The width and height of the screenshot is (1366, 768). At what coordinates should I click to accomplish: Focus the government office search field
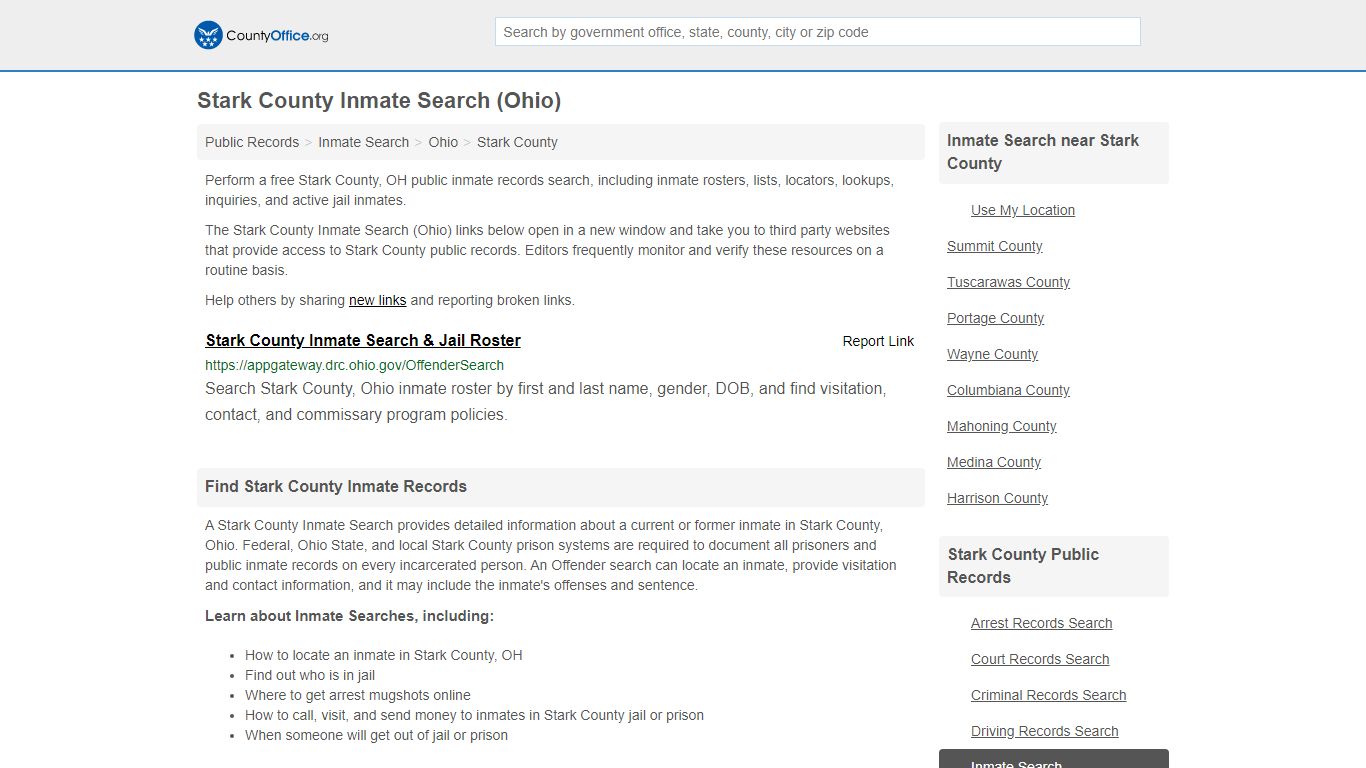tap(817, 32)
